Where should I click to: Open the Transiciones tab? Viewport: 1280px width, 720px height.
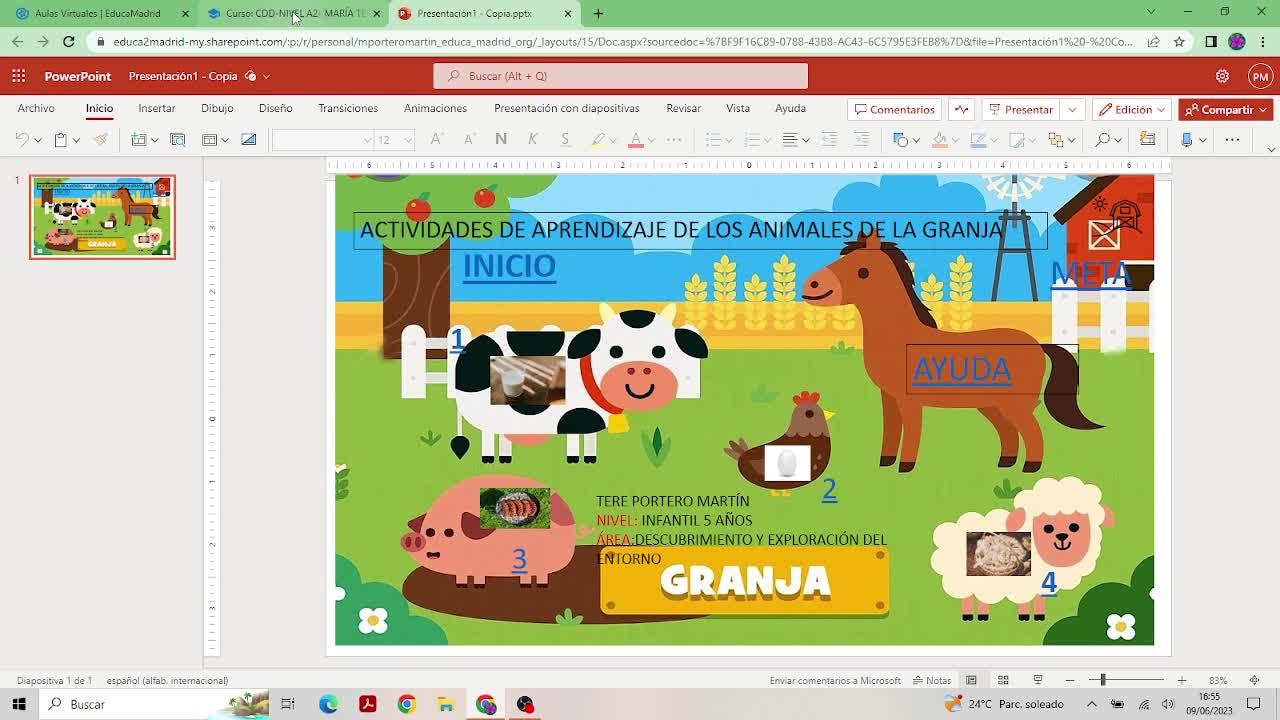(x=348, y=108)
